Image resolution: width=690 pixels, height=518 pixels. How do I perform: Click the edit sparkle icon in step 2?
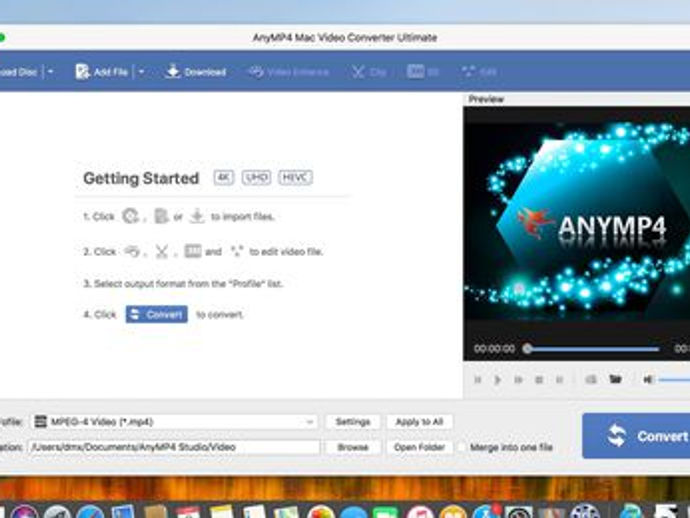pyautogui.click(x=237, y=251)
